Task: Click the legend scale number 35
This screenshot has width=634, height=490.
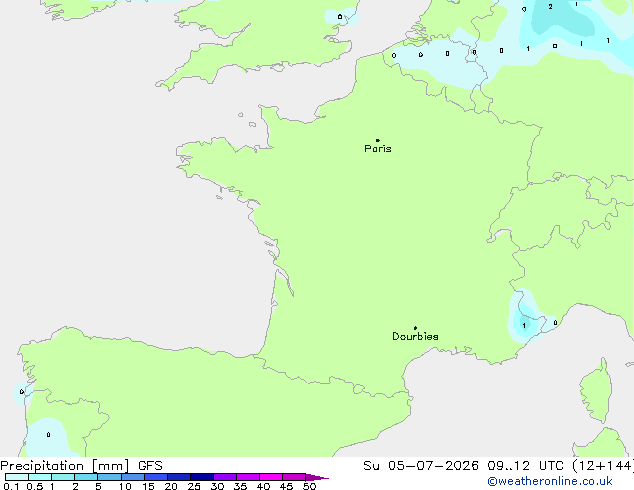Action: point(240,486)
